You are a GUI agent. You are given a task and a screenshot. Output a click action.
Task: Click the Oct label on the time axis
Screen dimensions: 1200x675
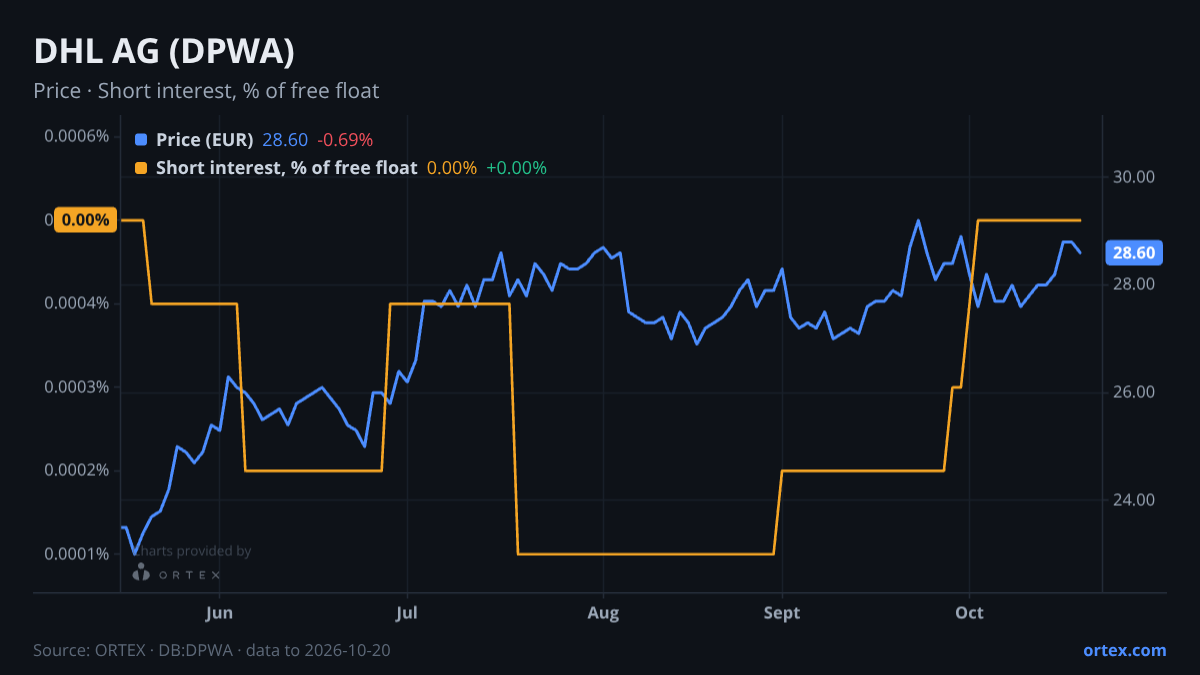point(969,613)
